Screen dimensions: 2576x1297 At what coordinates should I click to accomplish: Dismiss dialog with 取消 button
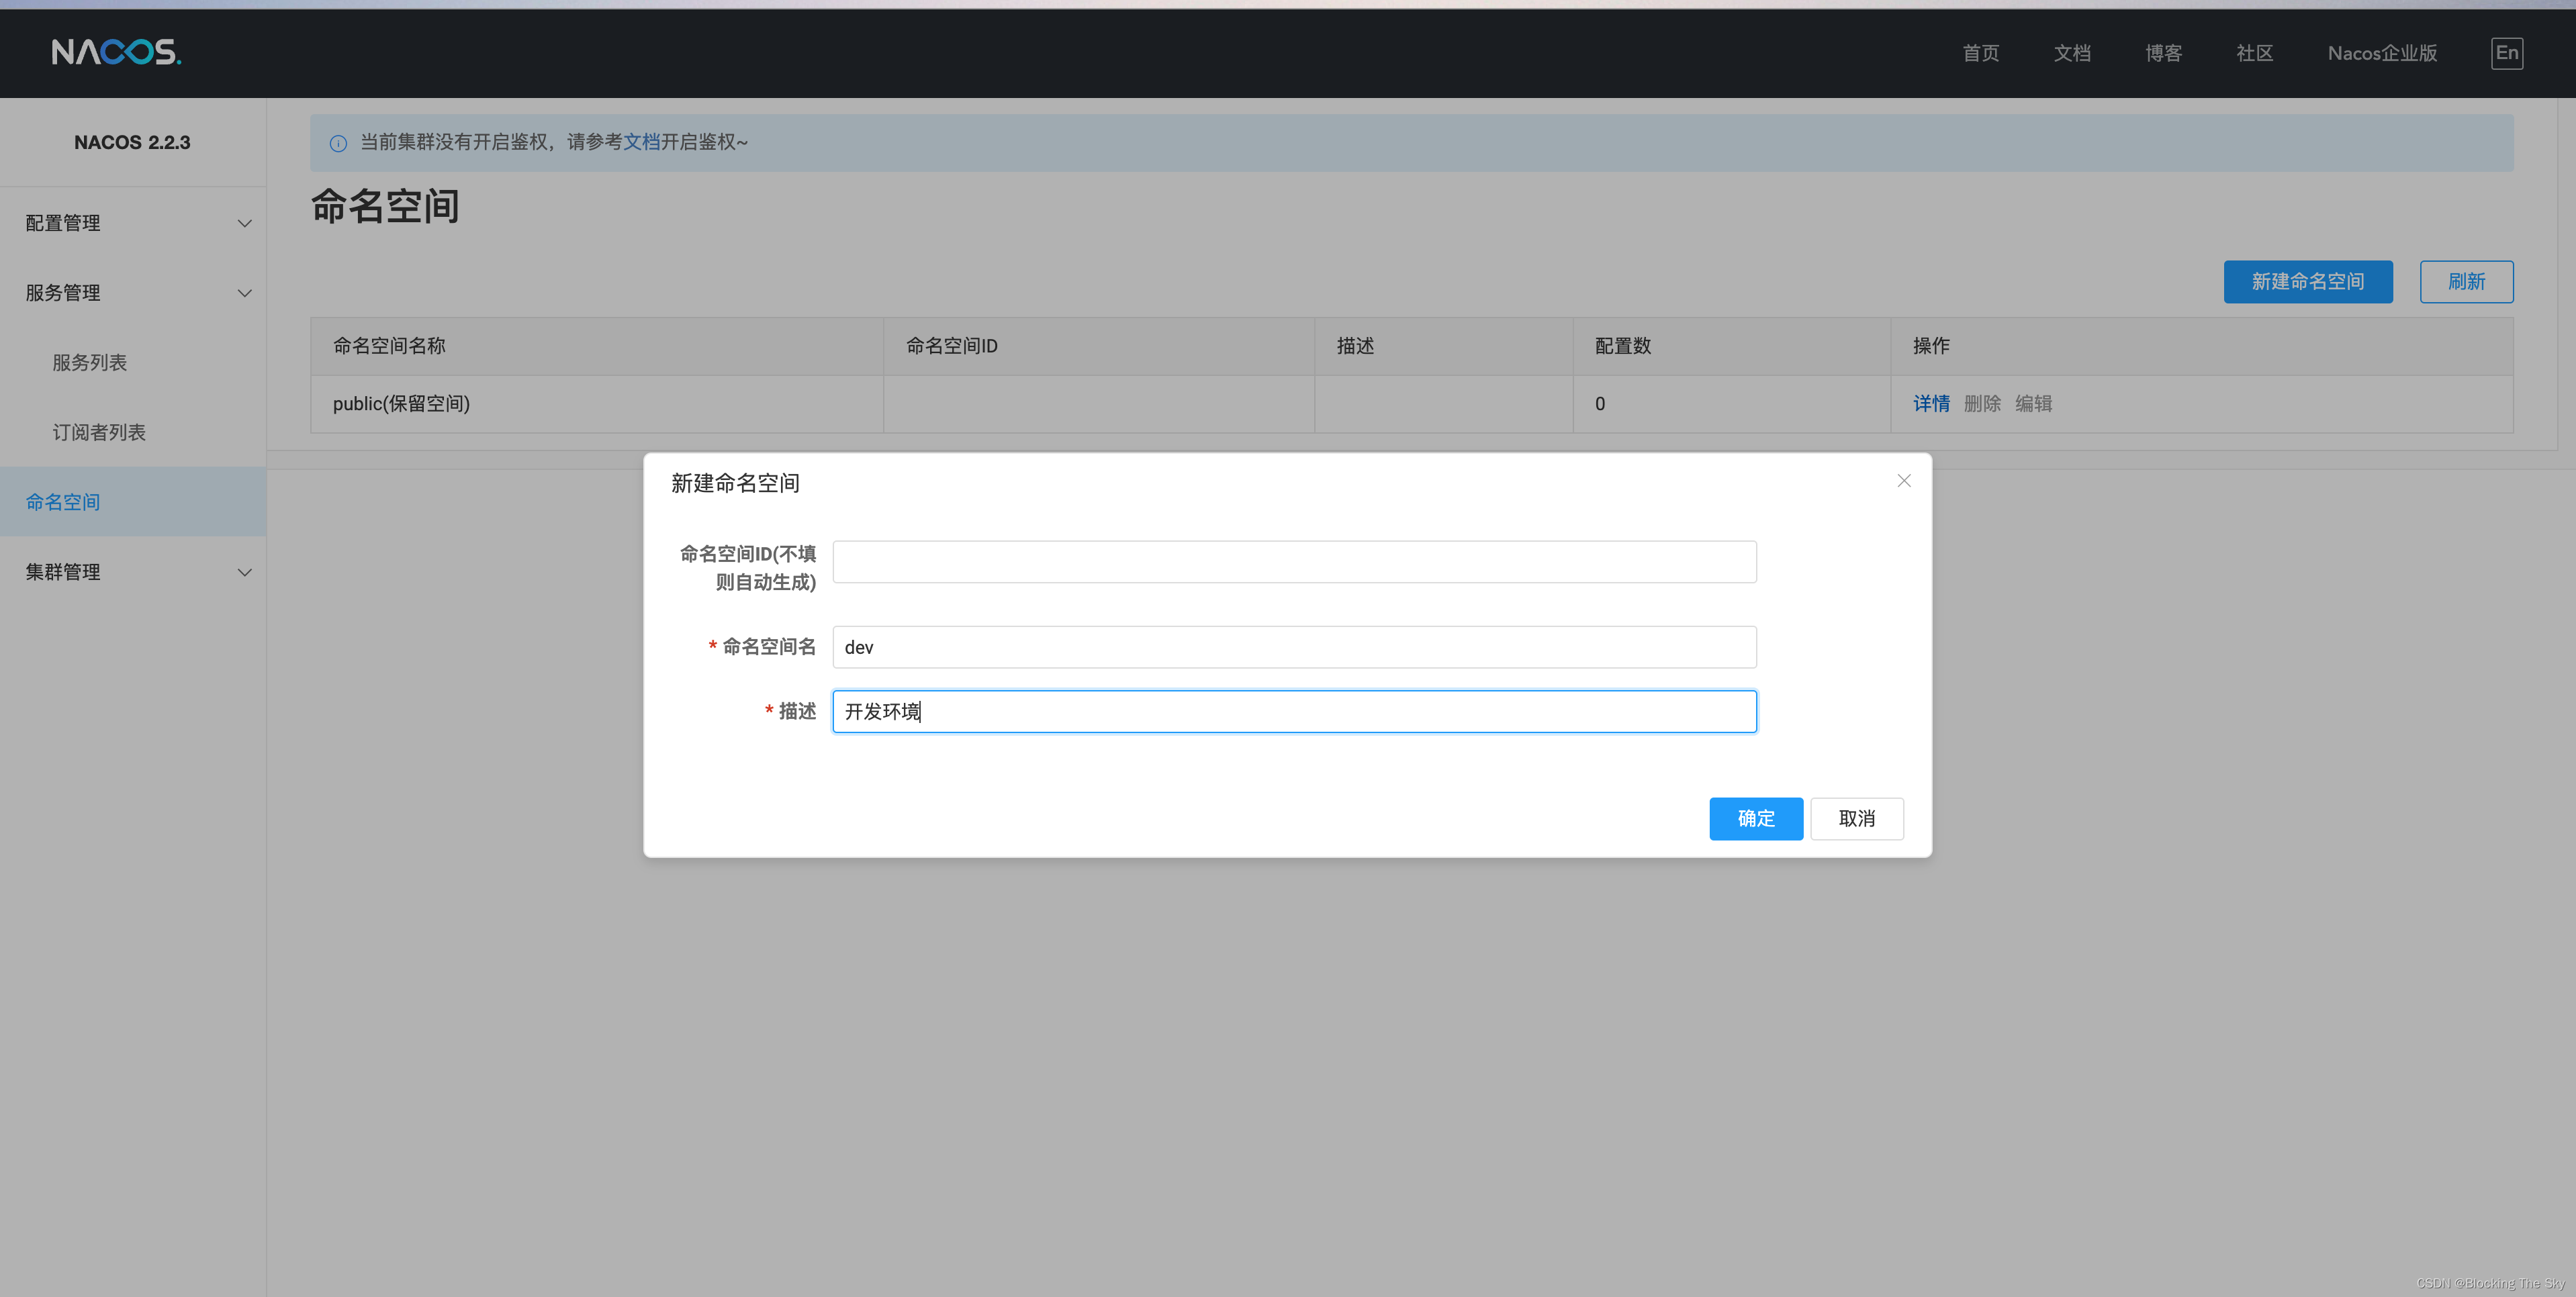tap(1856, 819)
